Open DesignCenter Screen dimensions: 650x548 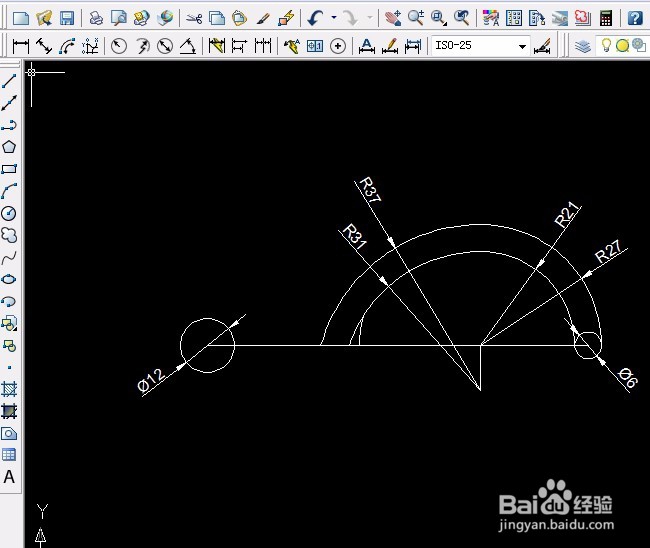(514, 18)
